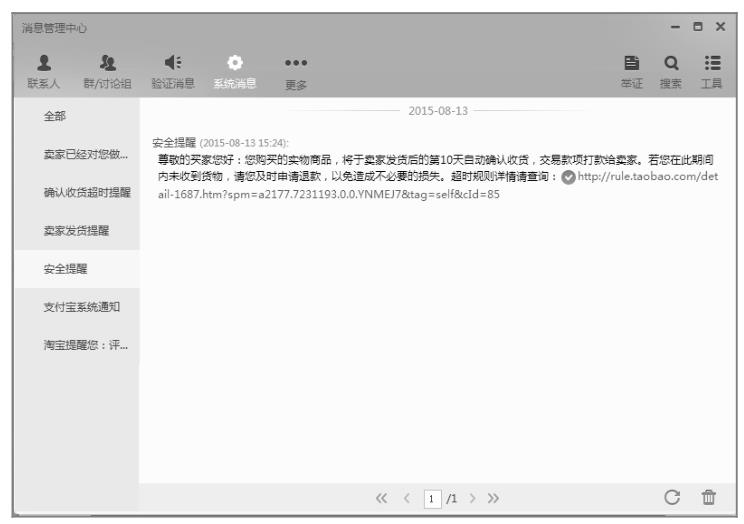Screen dimensions: 744x524
Task: Click the 举证 document icon
Action: (x=632, y=63)
